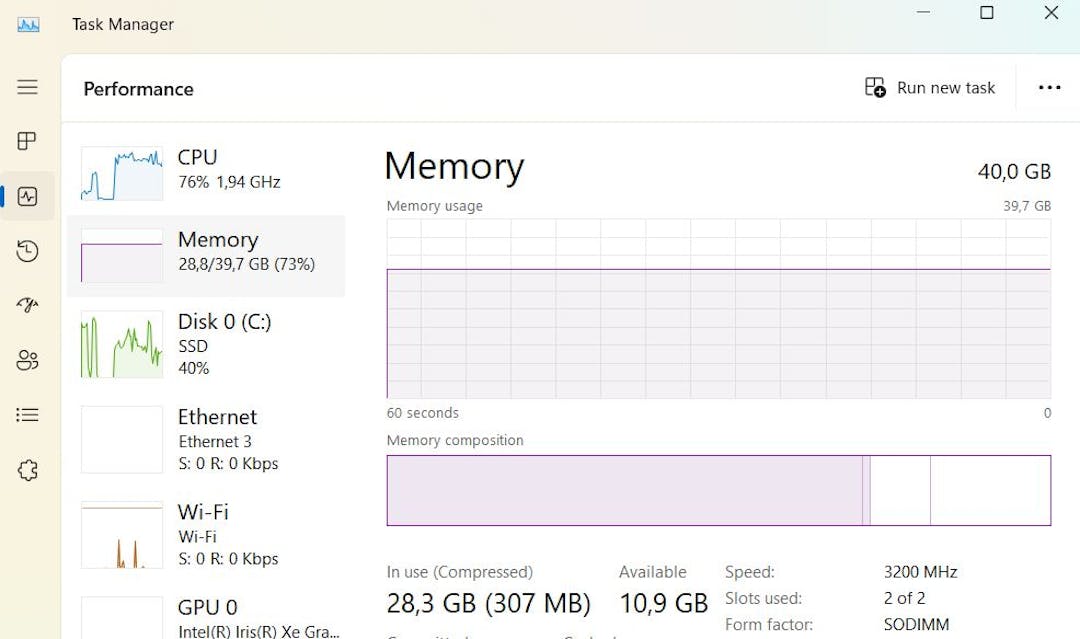This screenshot has height=639, width=1080.
Task: Open the three-dot more options menu
Action: (x=1049, y=87)
